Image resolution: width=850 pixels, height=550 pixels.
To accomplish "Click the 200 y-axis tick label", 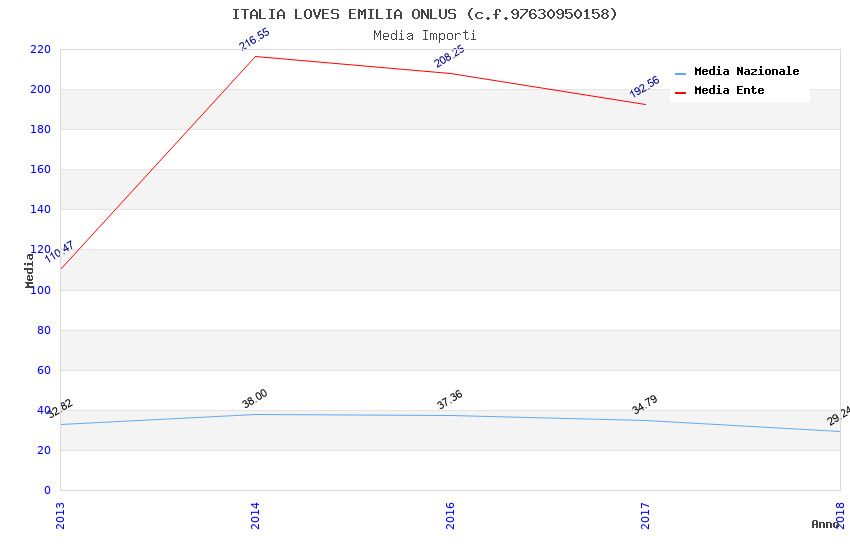I will click(x=40, y=89).
